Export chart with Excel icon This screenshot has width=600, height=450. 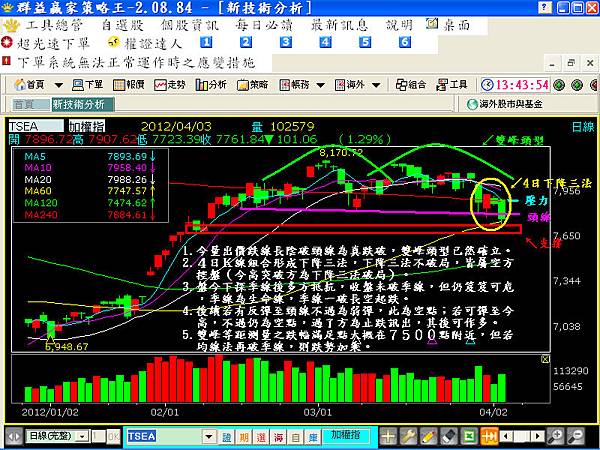(x=470, y=436)
